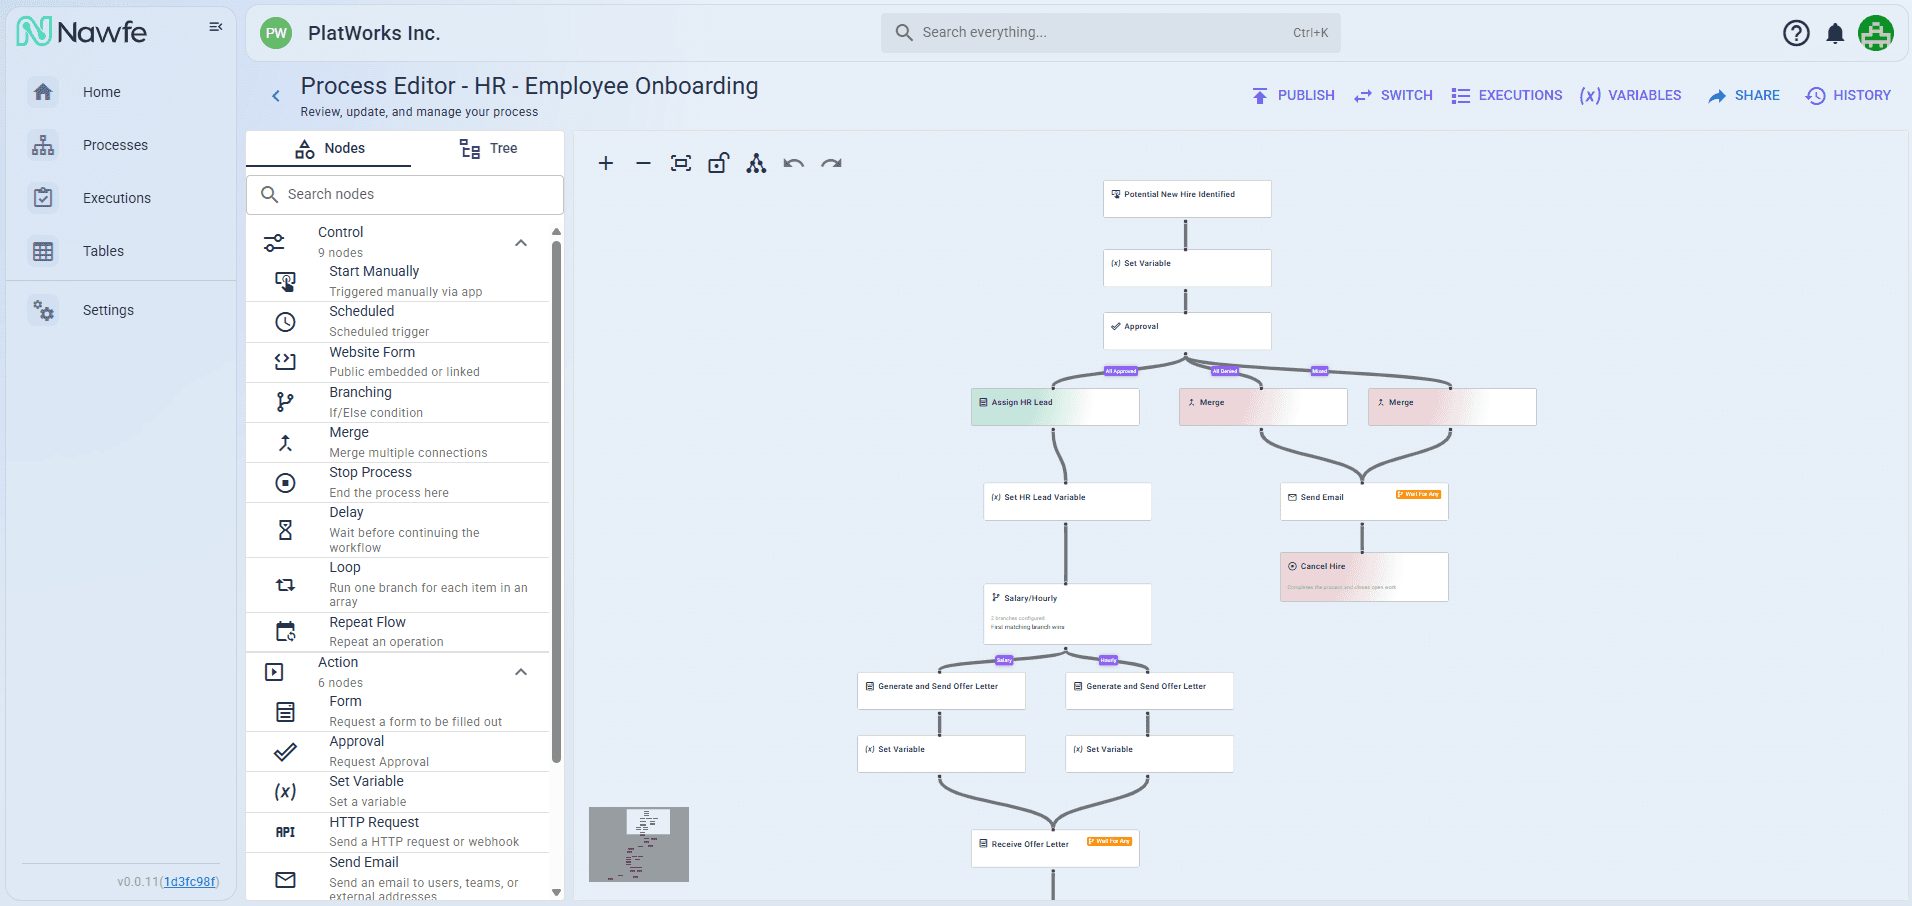
Task: Go back with the left chevron
Action: tap(276, 96)
